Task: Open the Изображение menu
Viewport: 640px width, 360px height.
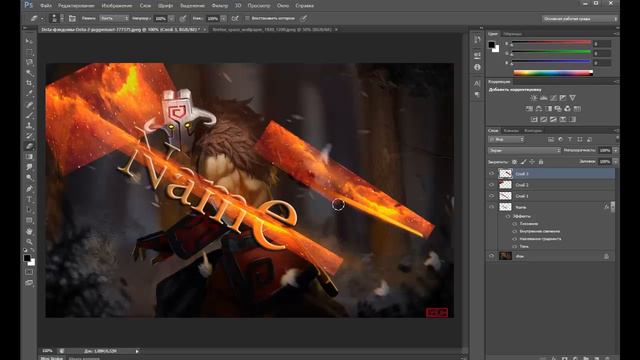Action: 117,6
